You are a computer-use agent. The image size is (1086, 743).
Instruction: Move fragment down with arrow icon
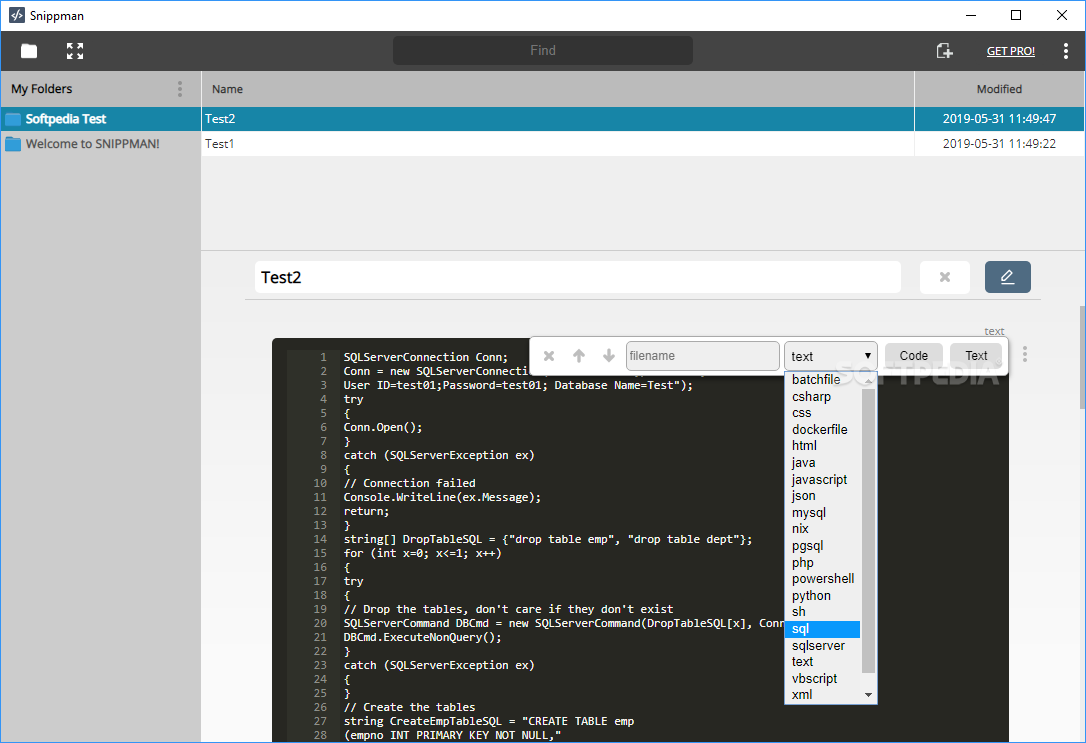click(609, 356)
